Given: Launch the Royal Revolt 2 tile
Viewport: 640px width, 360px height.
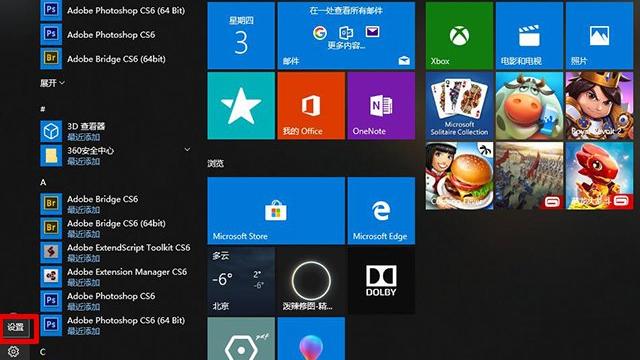Looking at the screenshot, I should pyautogui.click(x=599, y=106).
